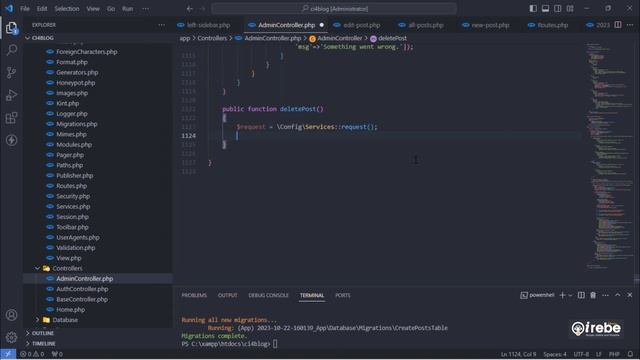Open the Search view

(x=11, y=50)
